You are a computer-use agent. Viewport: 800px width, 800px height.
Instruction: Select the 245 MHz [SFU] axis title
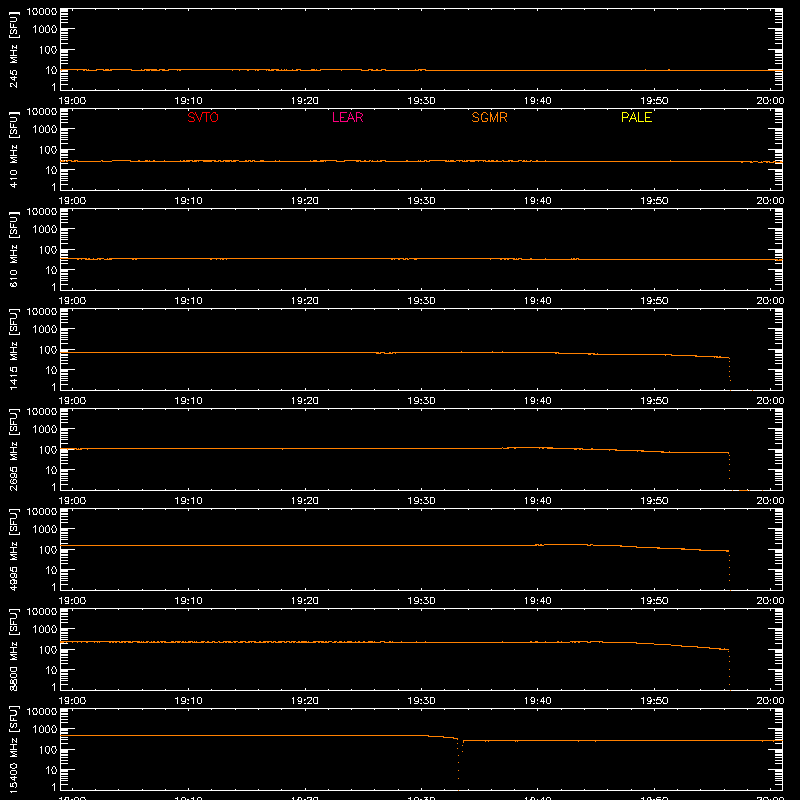coord(14,49)
